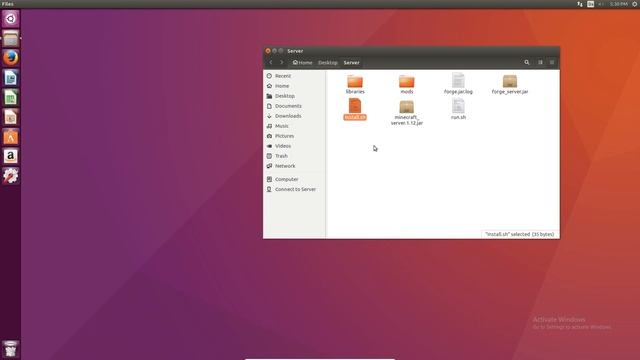Open the libraries folder

[x=355, y=84]
